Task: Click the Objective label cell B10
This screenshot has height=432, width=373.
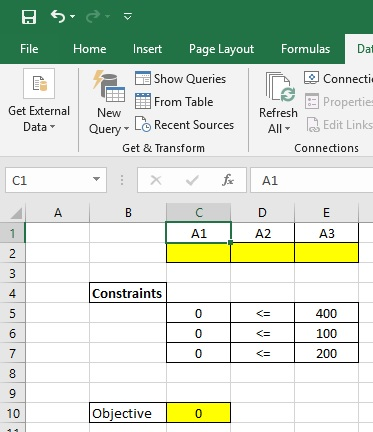Action: (x=128, y=413)
